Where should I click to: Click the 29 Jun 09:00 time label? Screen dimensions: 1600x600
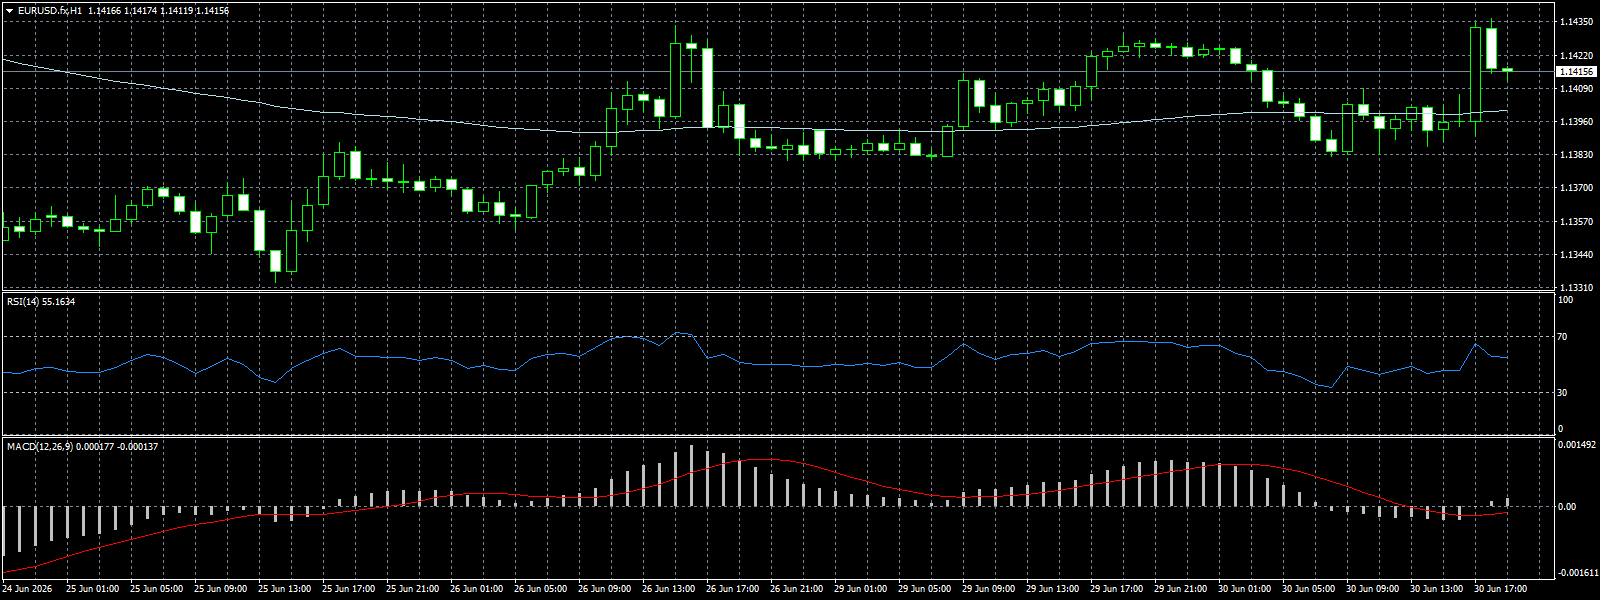[x=988, y=589]
